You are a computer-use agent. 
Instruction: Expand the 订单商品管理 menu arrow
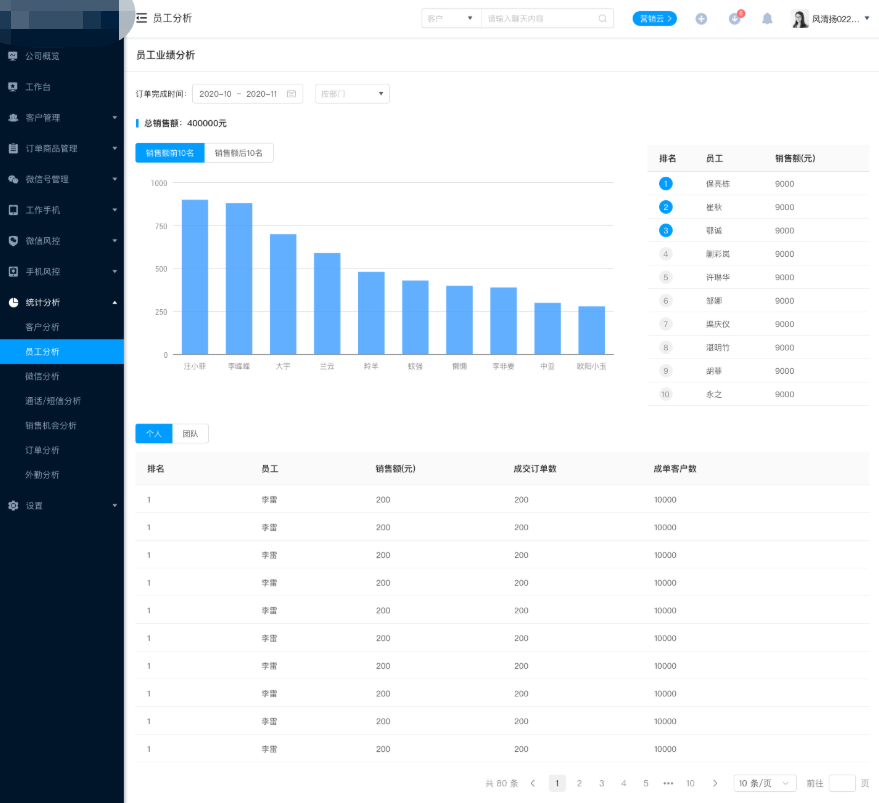[114, 149]
